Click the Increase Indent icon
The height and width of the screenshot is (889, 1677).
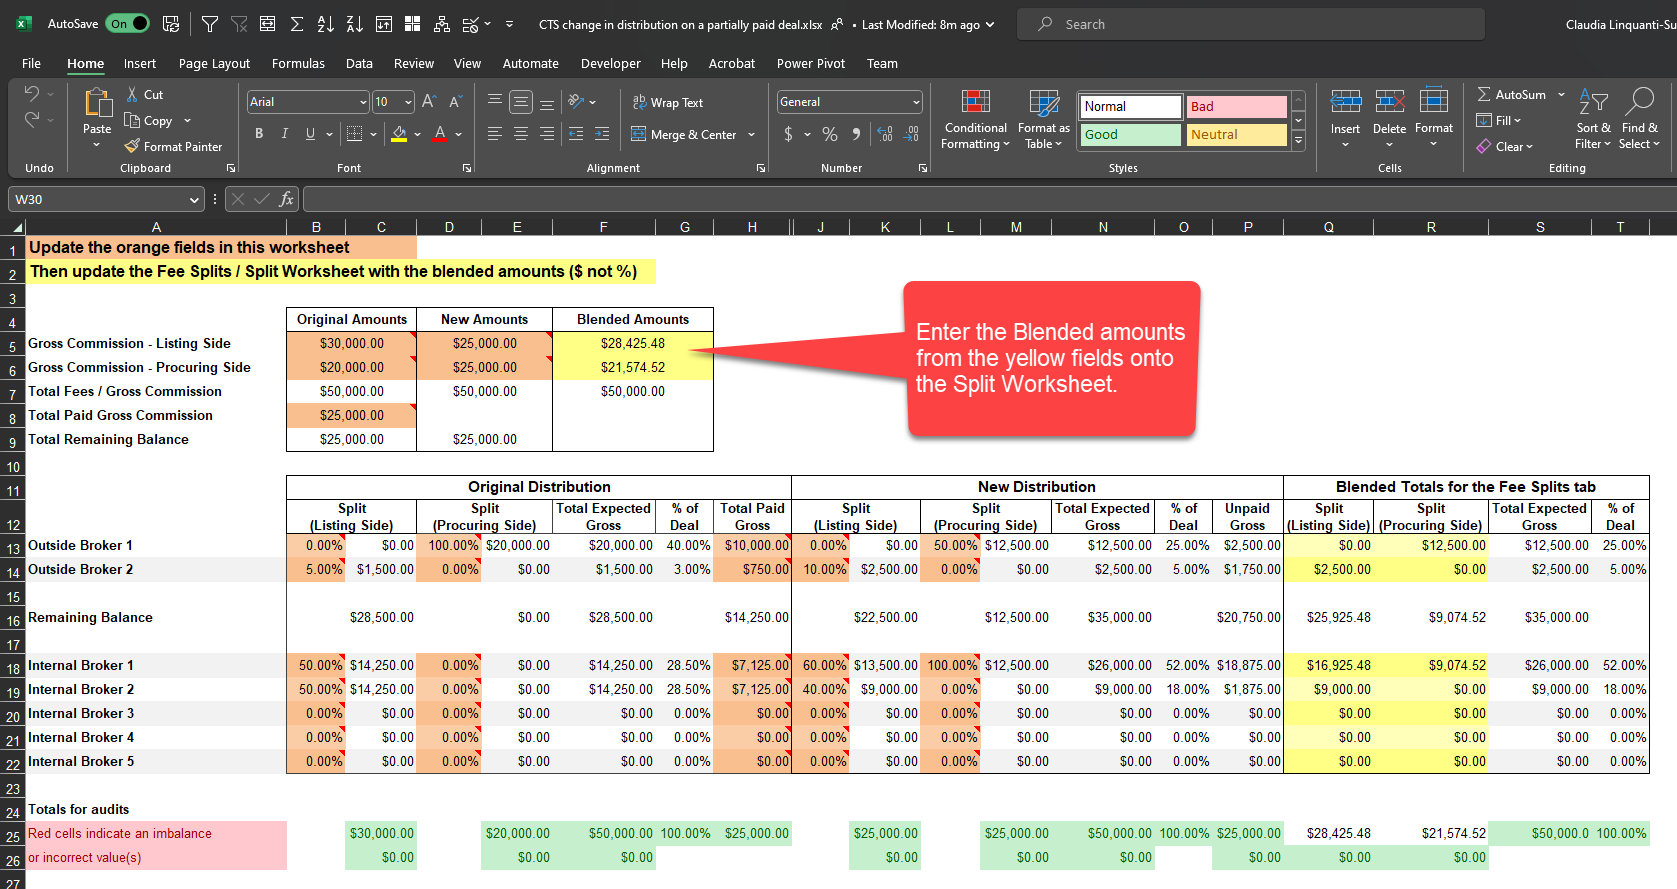tap(602, 133)
